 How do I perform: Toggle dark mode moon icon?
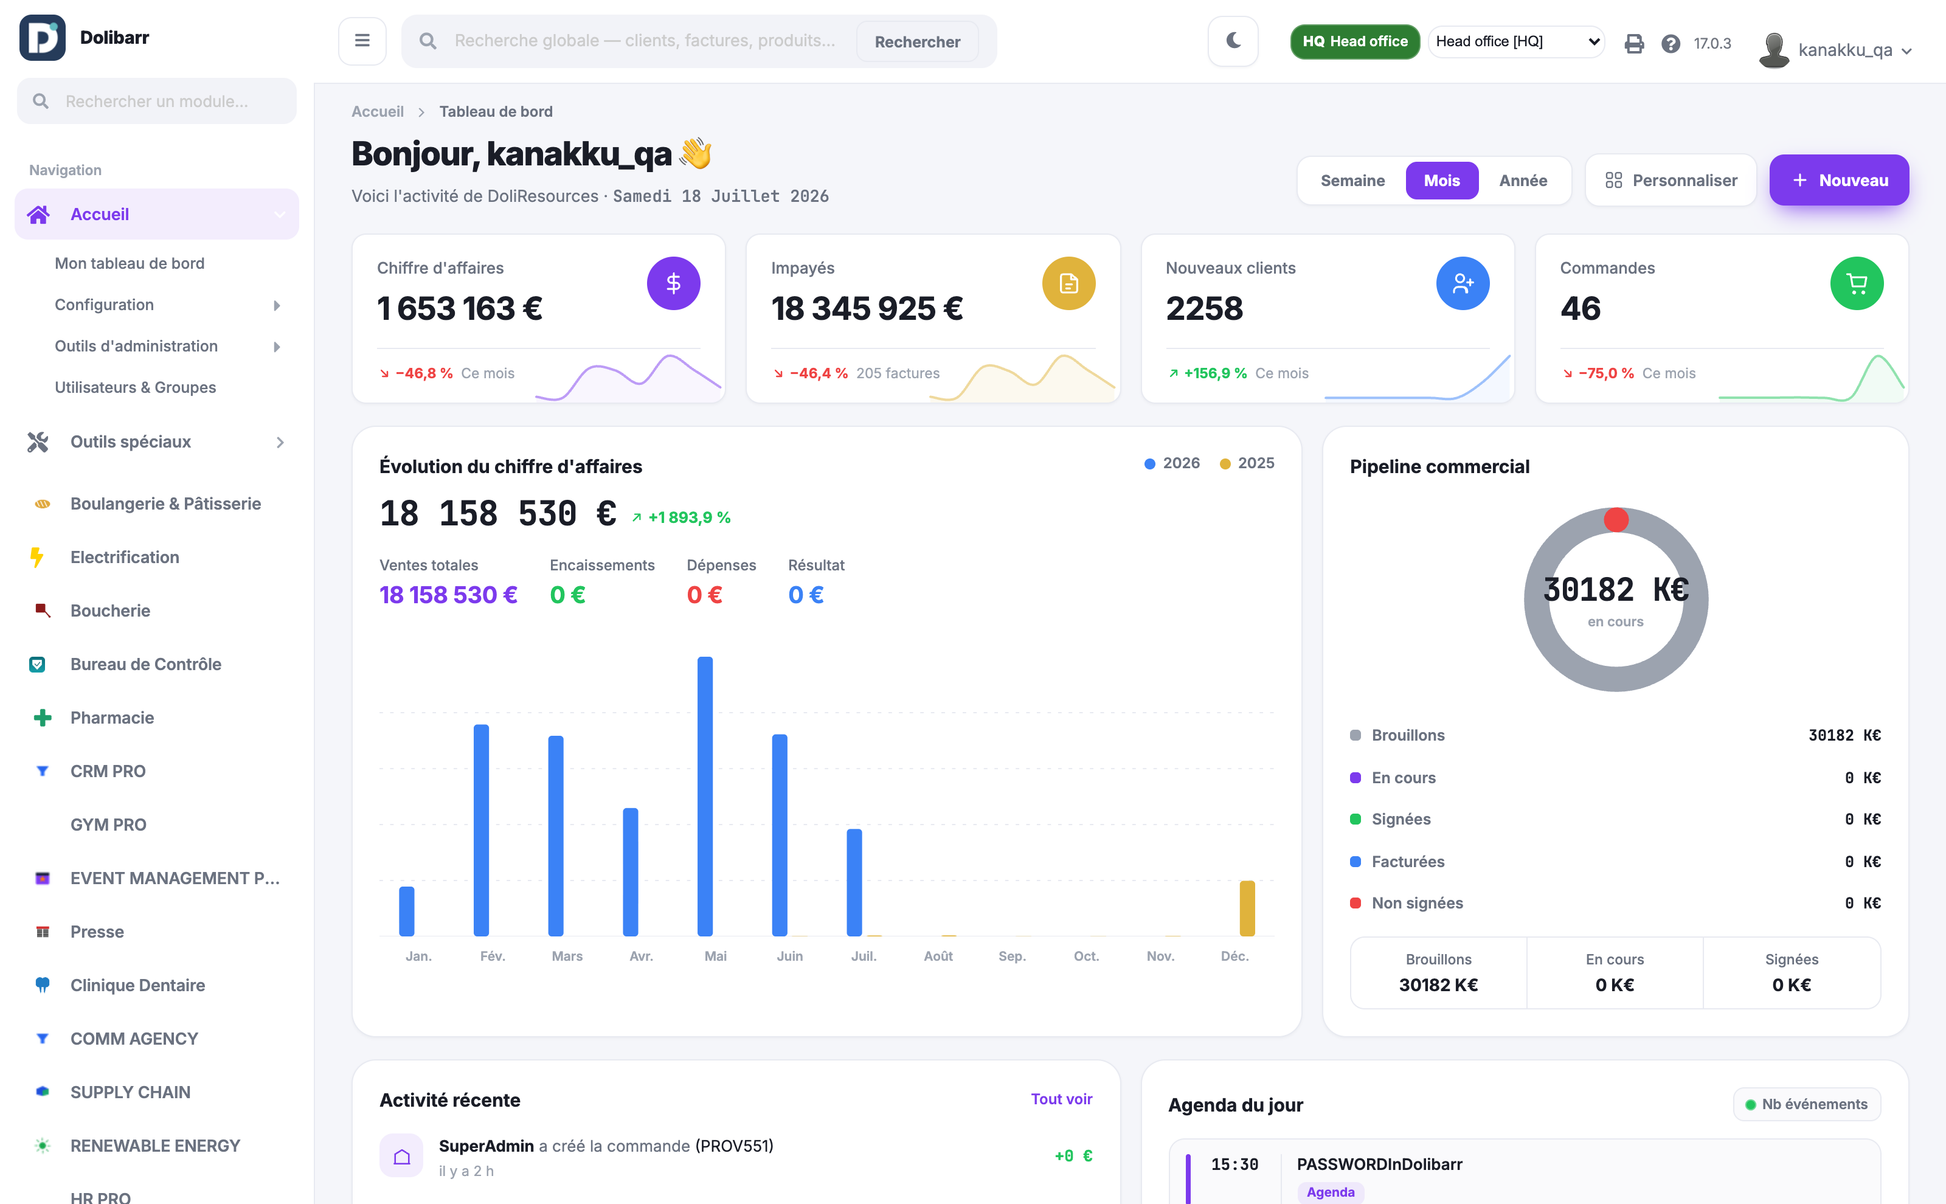pyautogui.click(x=1233, y=41)
